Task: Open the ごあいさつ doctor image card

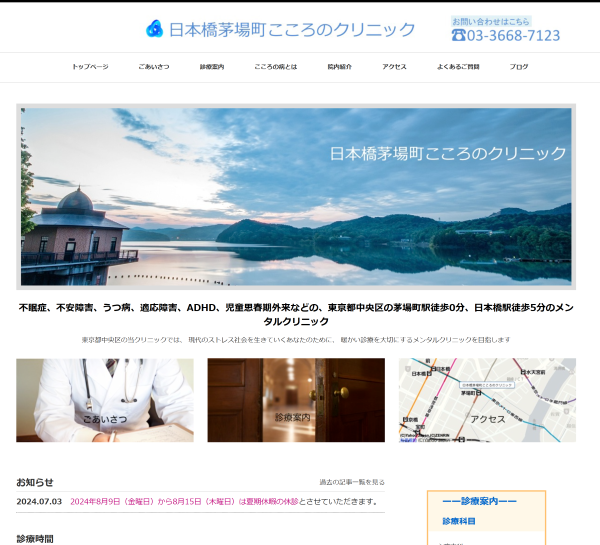Action: [x=105, y=400]
